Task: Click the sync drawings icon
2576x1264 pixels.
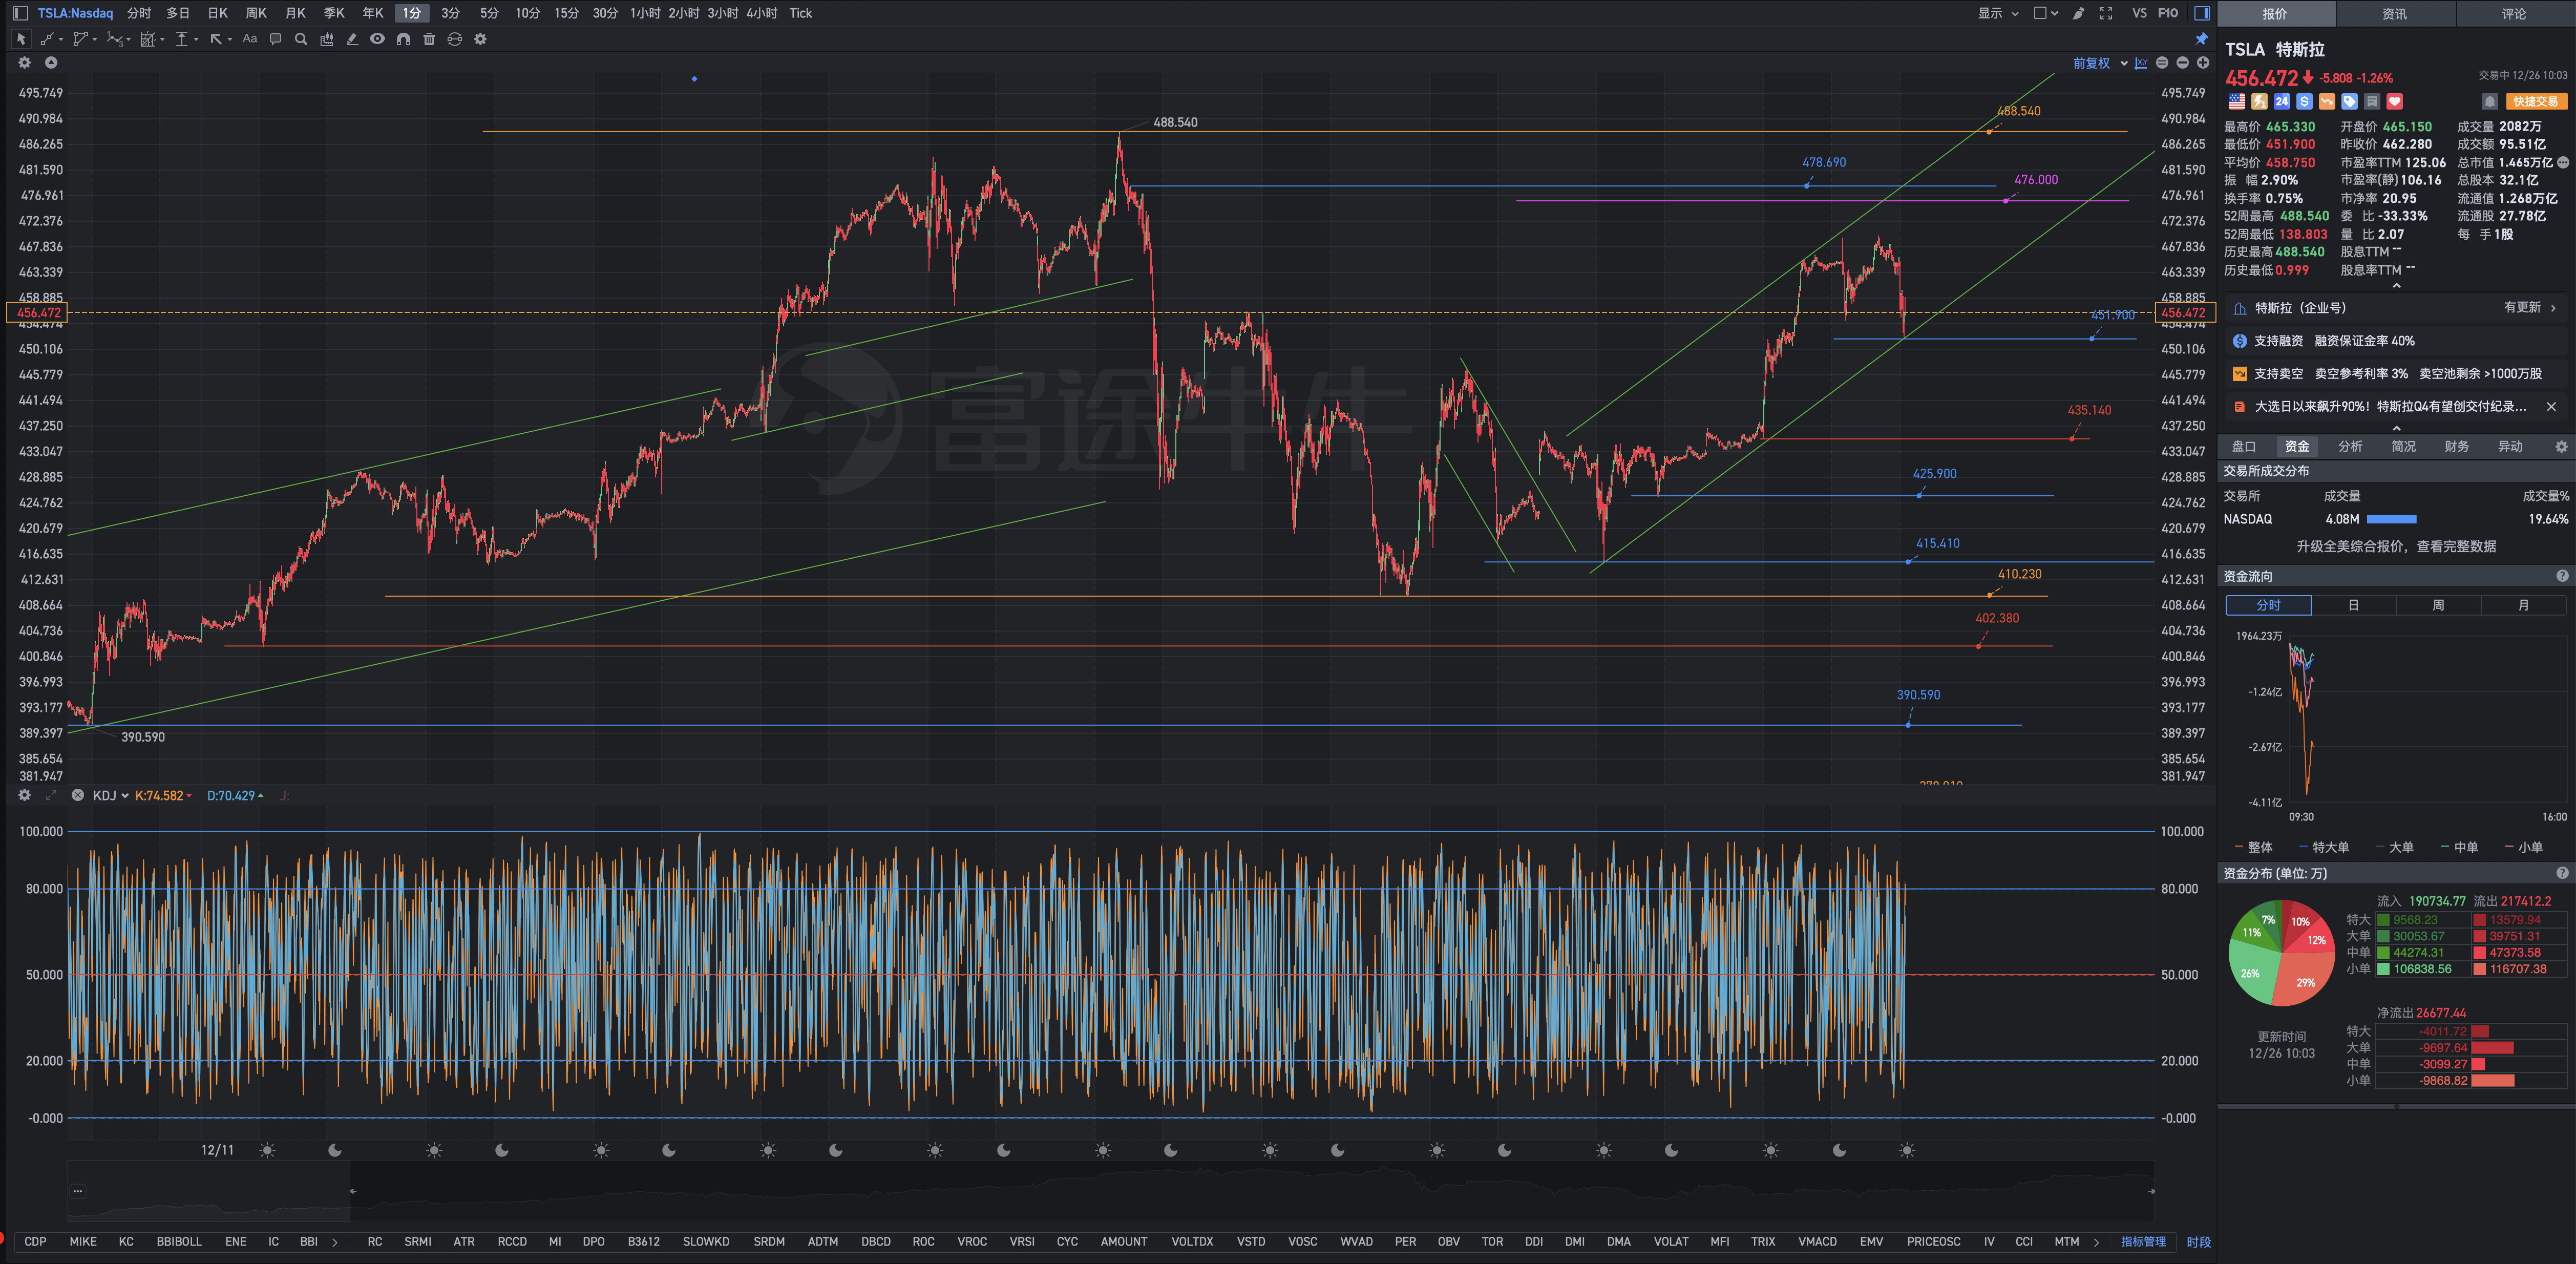Action: 455,39
